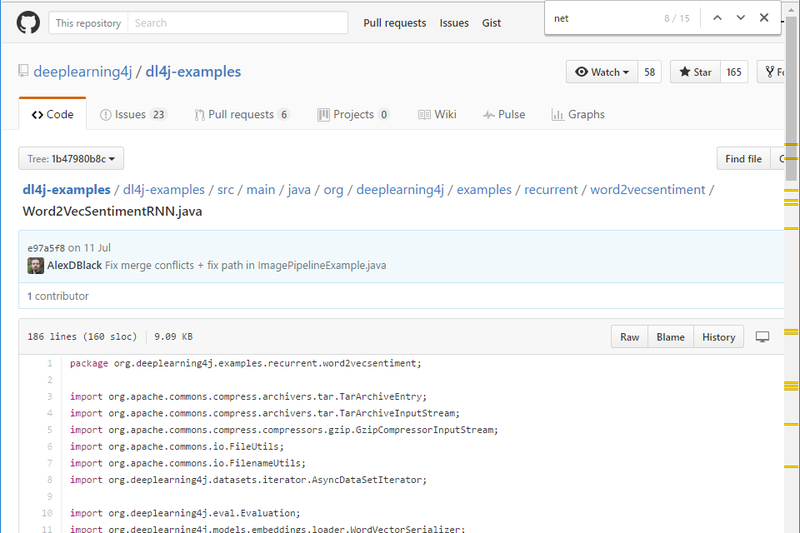Focus the repository search field
This screenshot has width=800, height=533.
pos(237,23)
